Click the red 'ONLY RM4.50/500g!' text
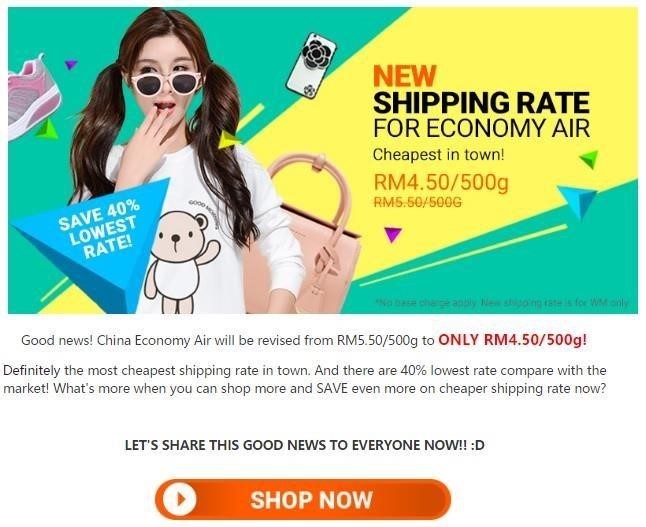 [x=513, y=340]
